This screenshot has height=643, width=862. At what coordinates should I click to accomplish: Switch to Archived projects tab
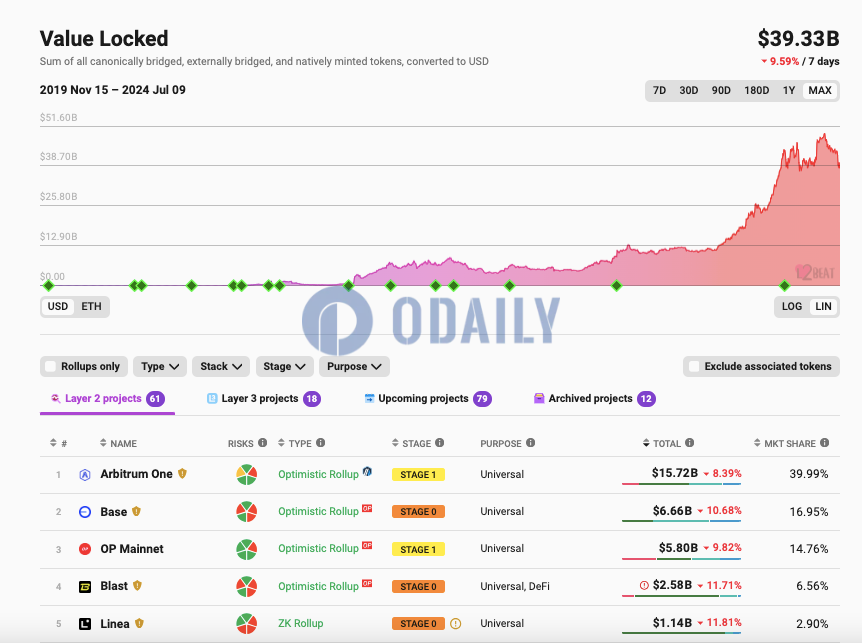coord(595,399)
